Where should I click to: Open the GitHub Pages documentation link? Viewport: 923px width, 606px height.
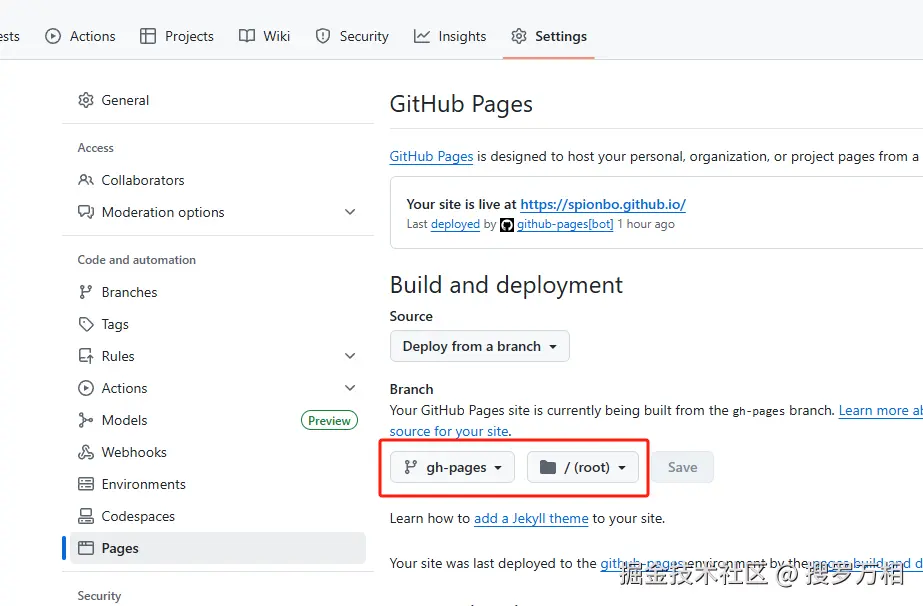coord(431,156)
